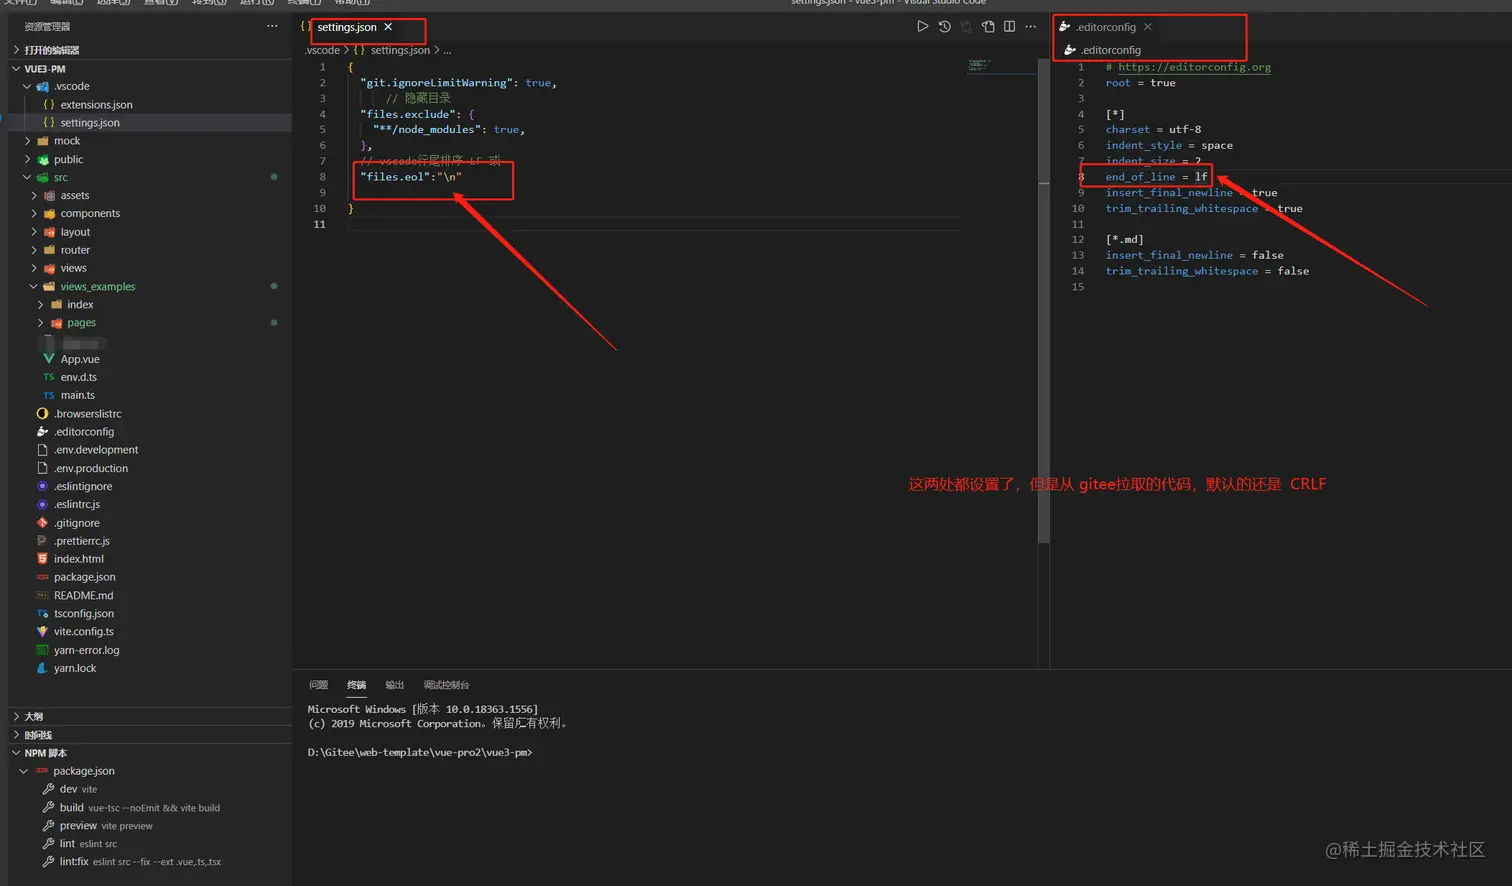Focus the terminal prompt input line
Viewport: 1512px width, 886px height.
pos(420,752)
